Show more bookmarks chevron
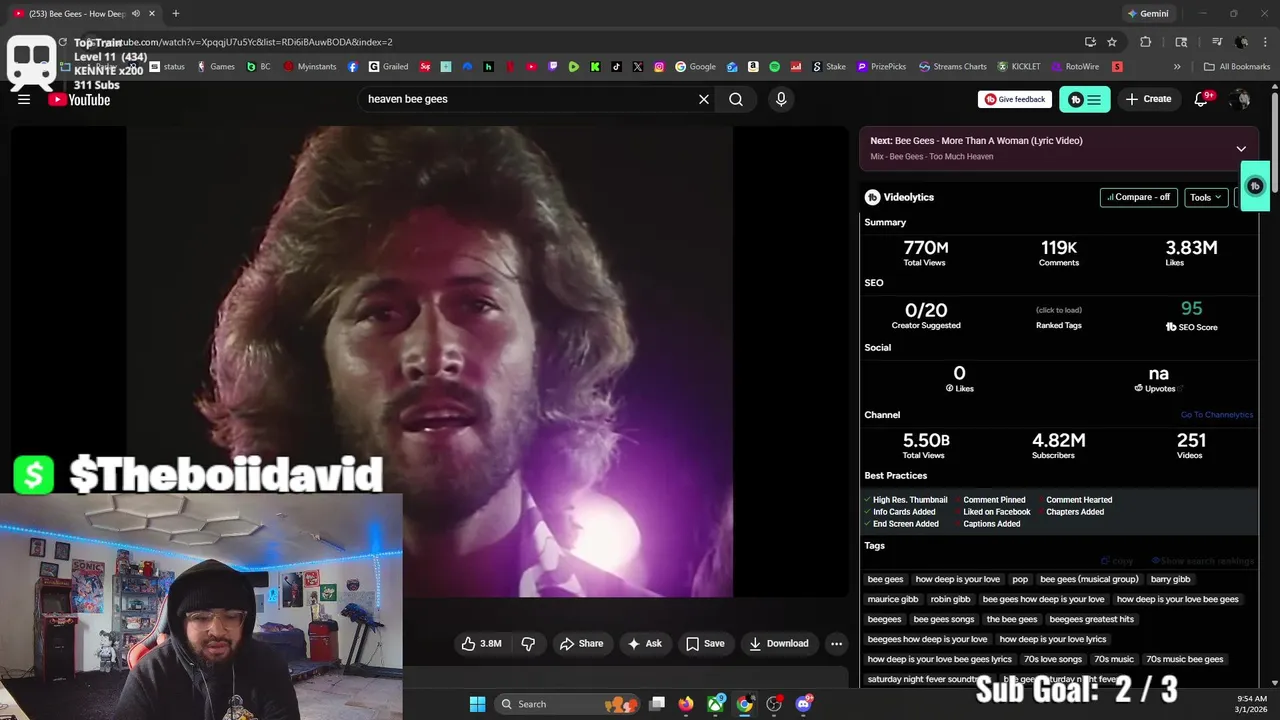The height and width of the screenshot is (720, 1280). [1177, 67]
